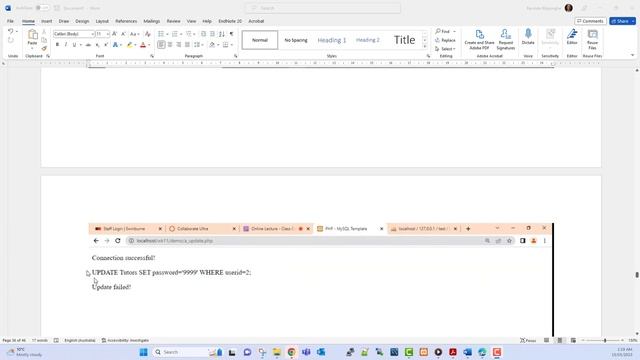This screenshot has width=640, height=360.
Task: Increase paragraph indent
Action: pos(212,34)
